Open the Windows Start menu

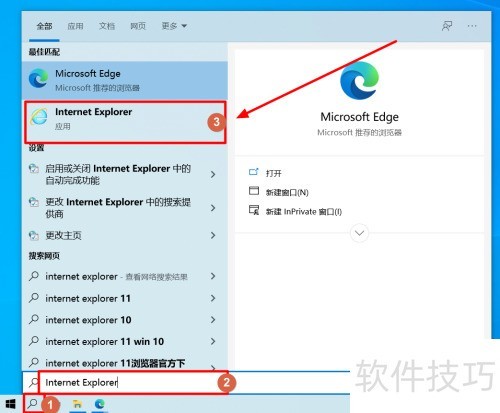[x=10, y=404]
